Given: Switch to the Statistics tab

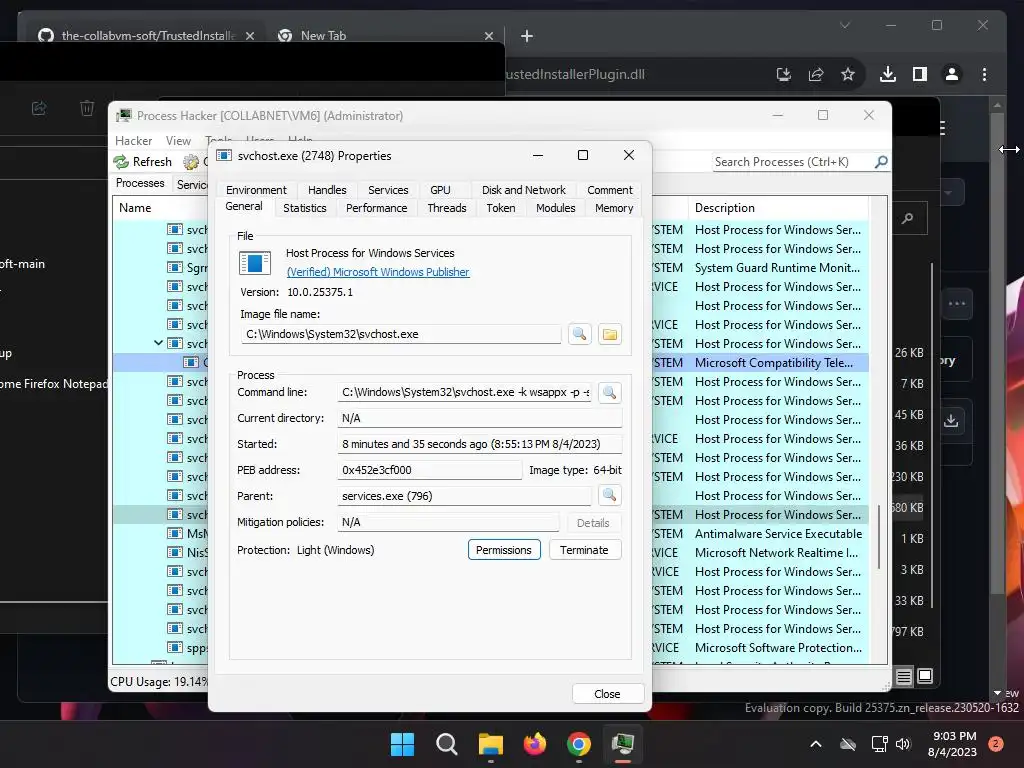Looking at the screenshot, I should tap(305, 208).
